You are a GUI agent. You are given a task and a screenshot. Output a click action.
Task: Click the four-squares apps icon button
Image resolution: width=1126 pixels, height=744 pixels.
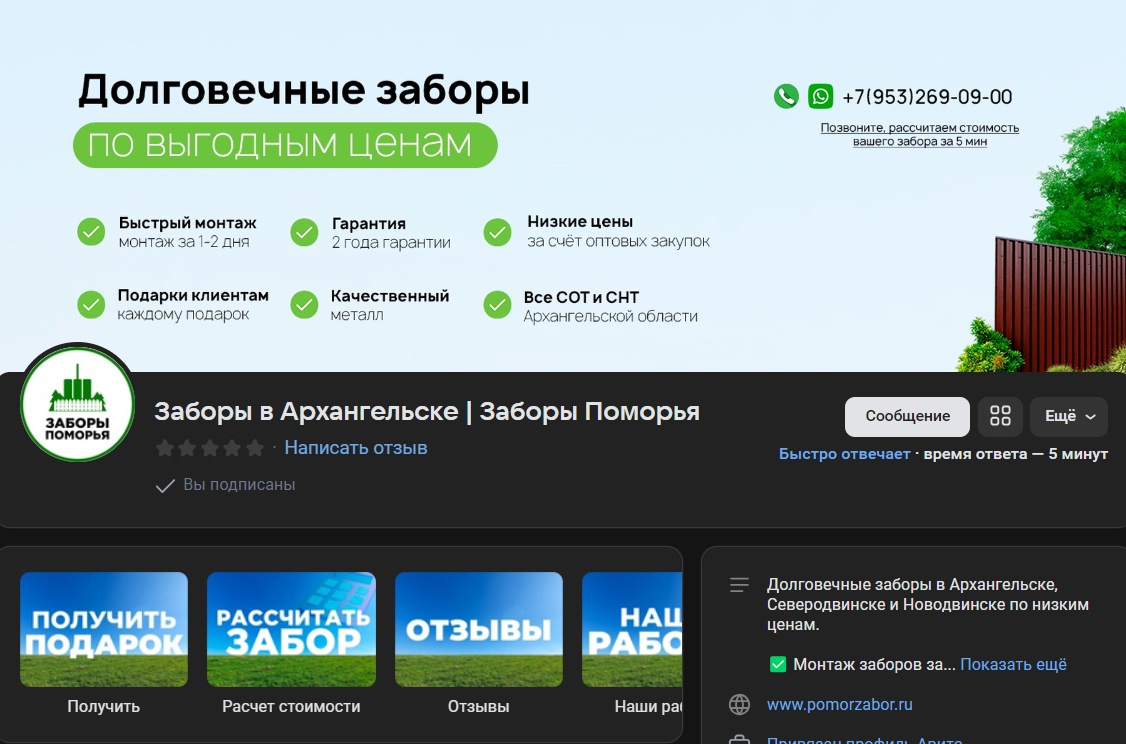coord(1000,416)
